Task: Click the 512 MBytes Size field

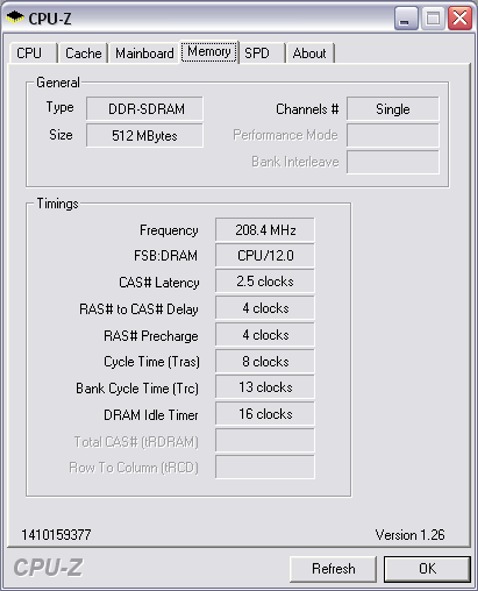Action: pyautogui.click(x=145, y=136)
